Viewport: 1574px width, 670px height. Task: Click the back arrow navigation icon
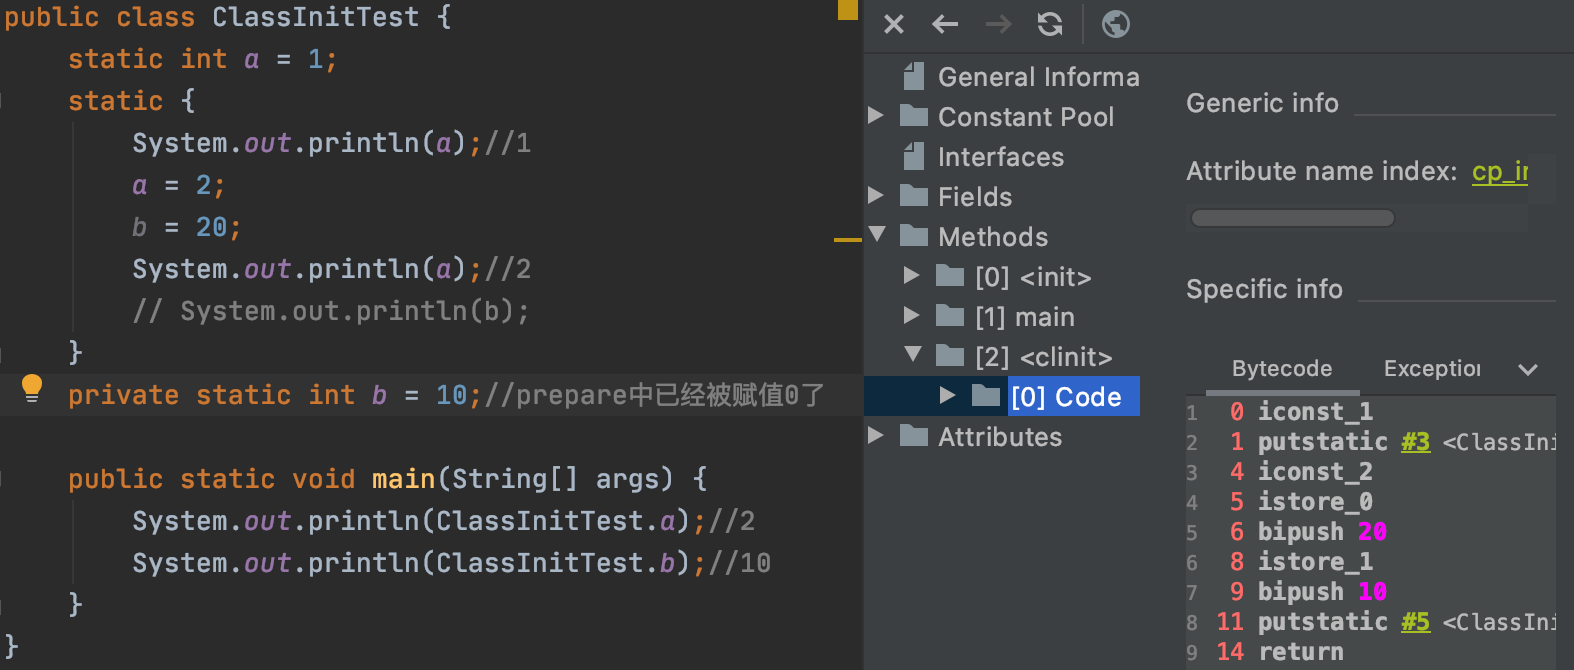pos(945,24)
